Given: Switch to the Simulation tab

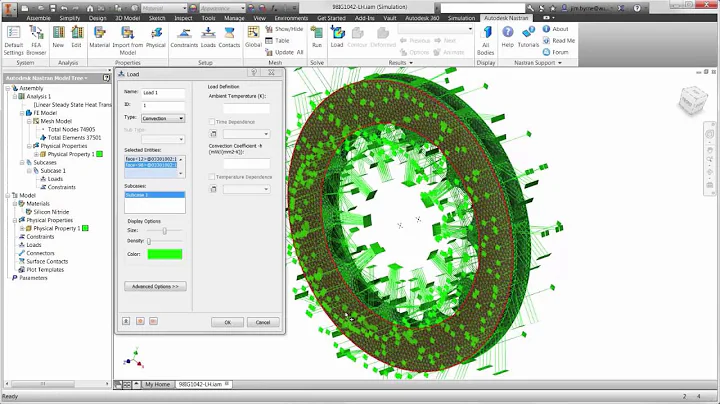Looking at the screenshot, I should point(461,18).
